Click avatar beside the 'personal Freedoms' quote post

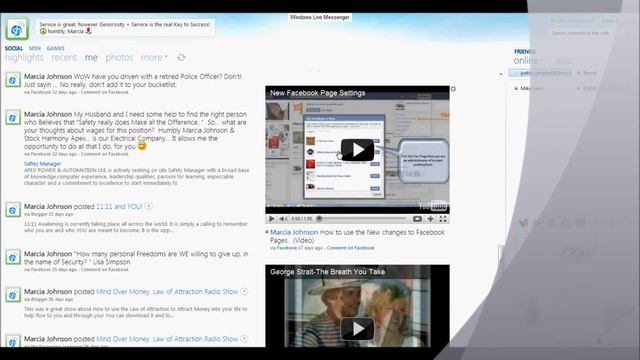coord(13,258)
